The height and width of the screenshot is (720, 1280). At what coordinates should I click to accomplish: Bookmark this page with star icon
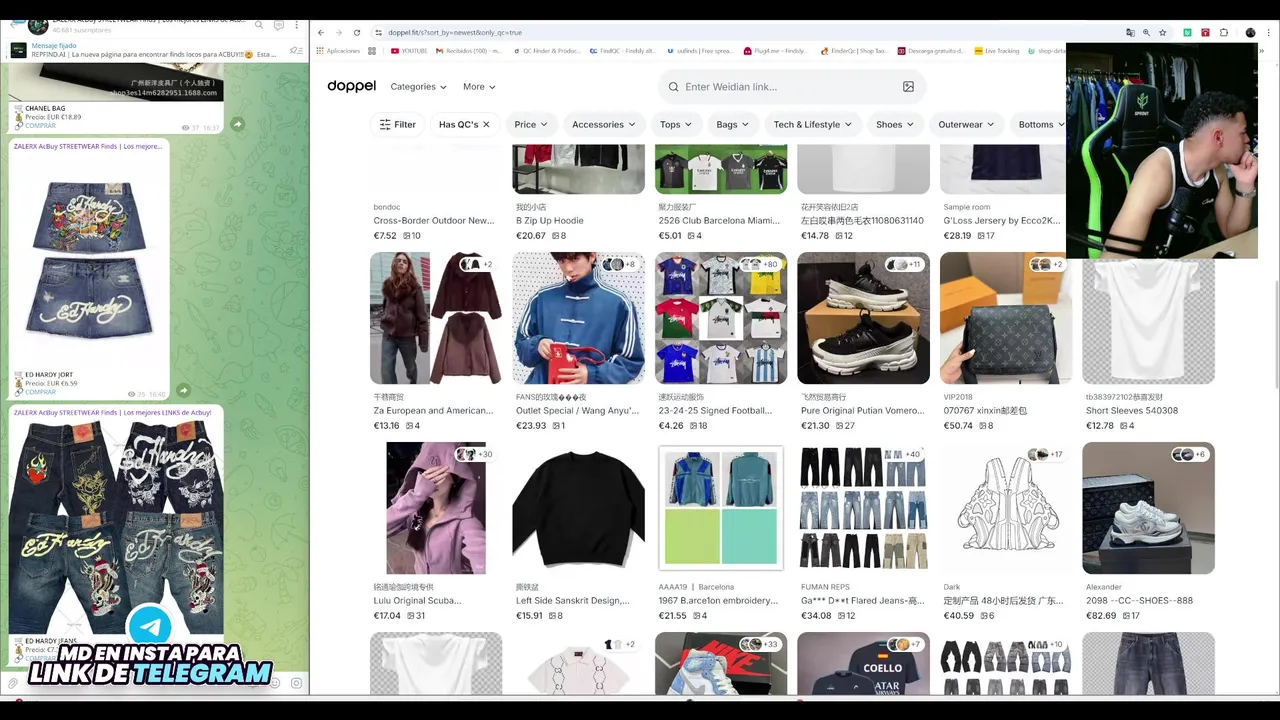point(1162,32)
